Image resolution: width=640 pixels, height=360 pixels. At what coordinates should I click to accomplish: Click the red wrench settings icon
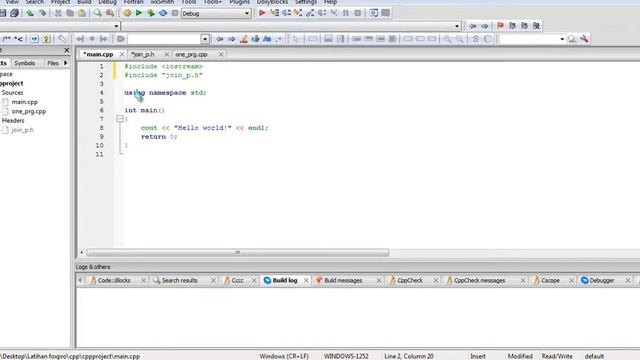pos(584,39)
